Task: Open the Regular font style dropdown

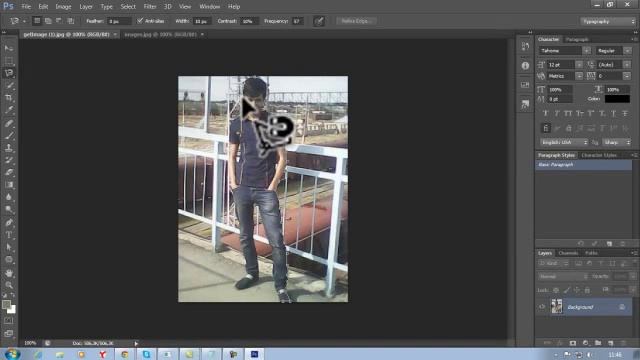Action: point(627,51)
